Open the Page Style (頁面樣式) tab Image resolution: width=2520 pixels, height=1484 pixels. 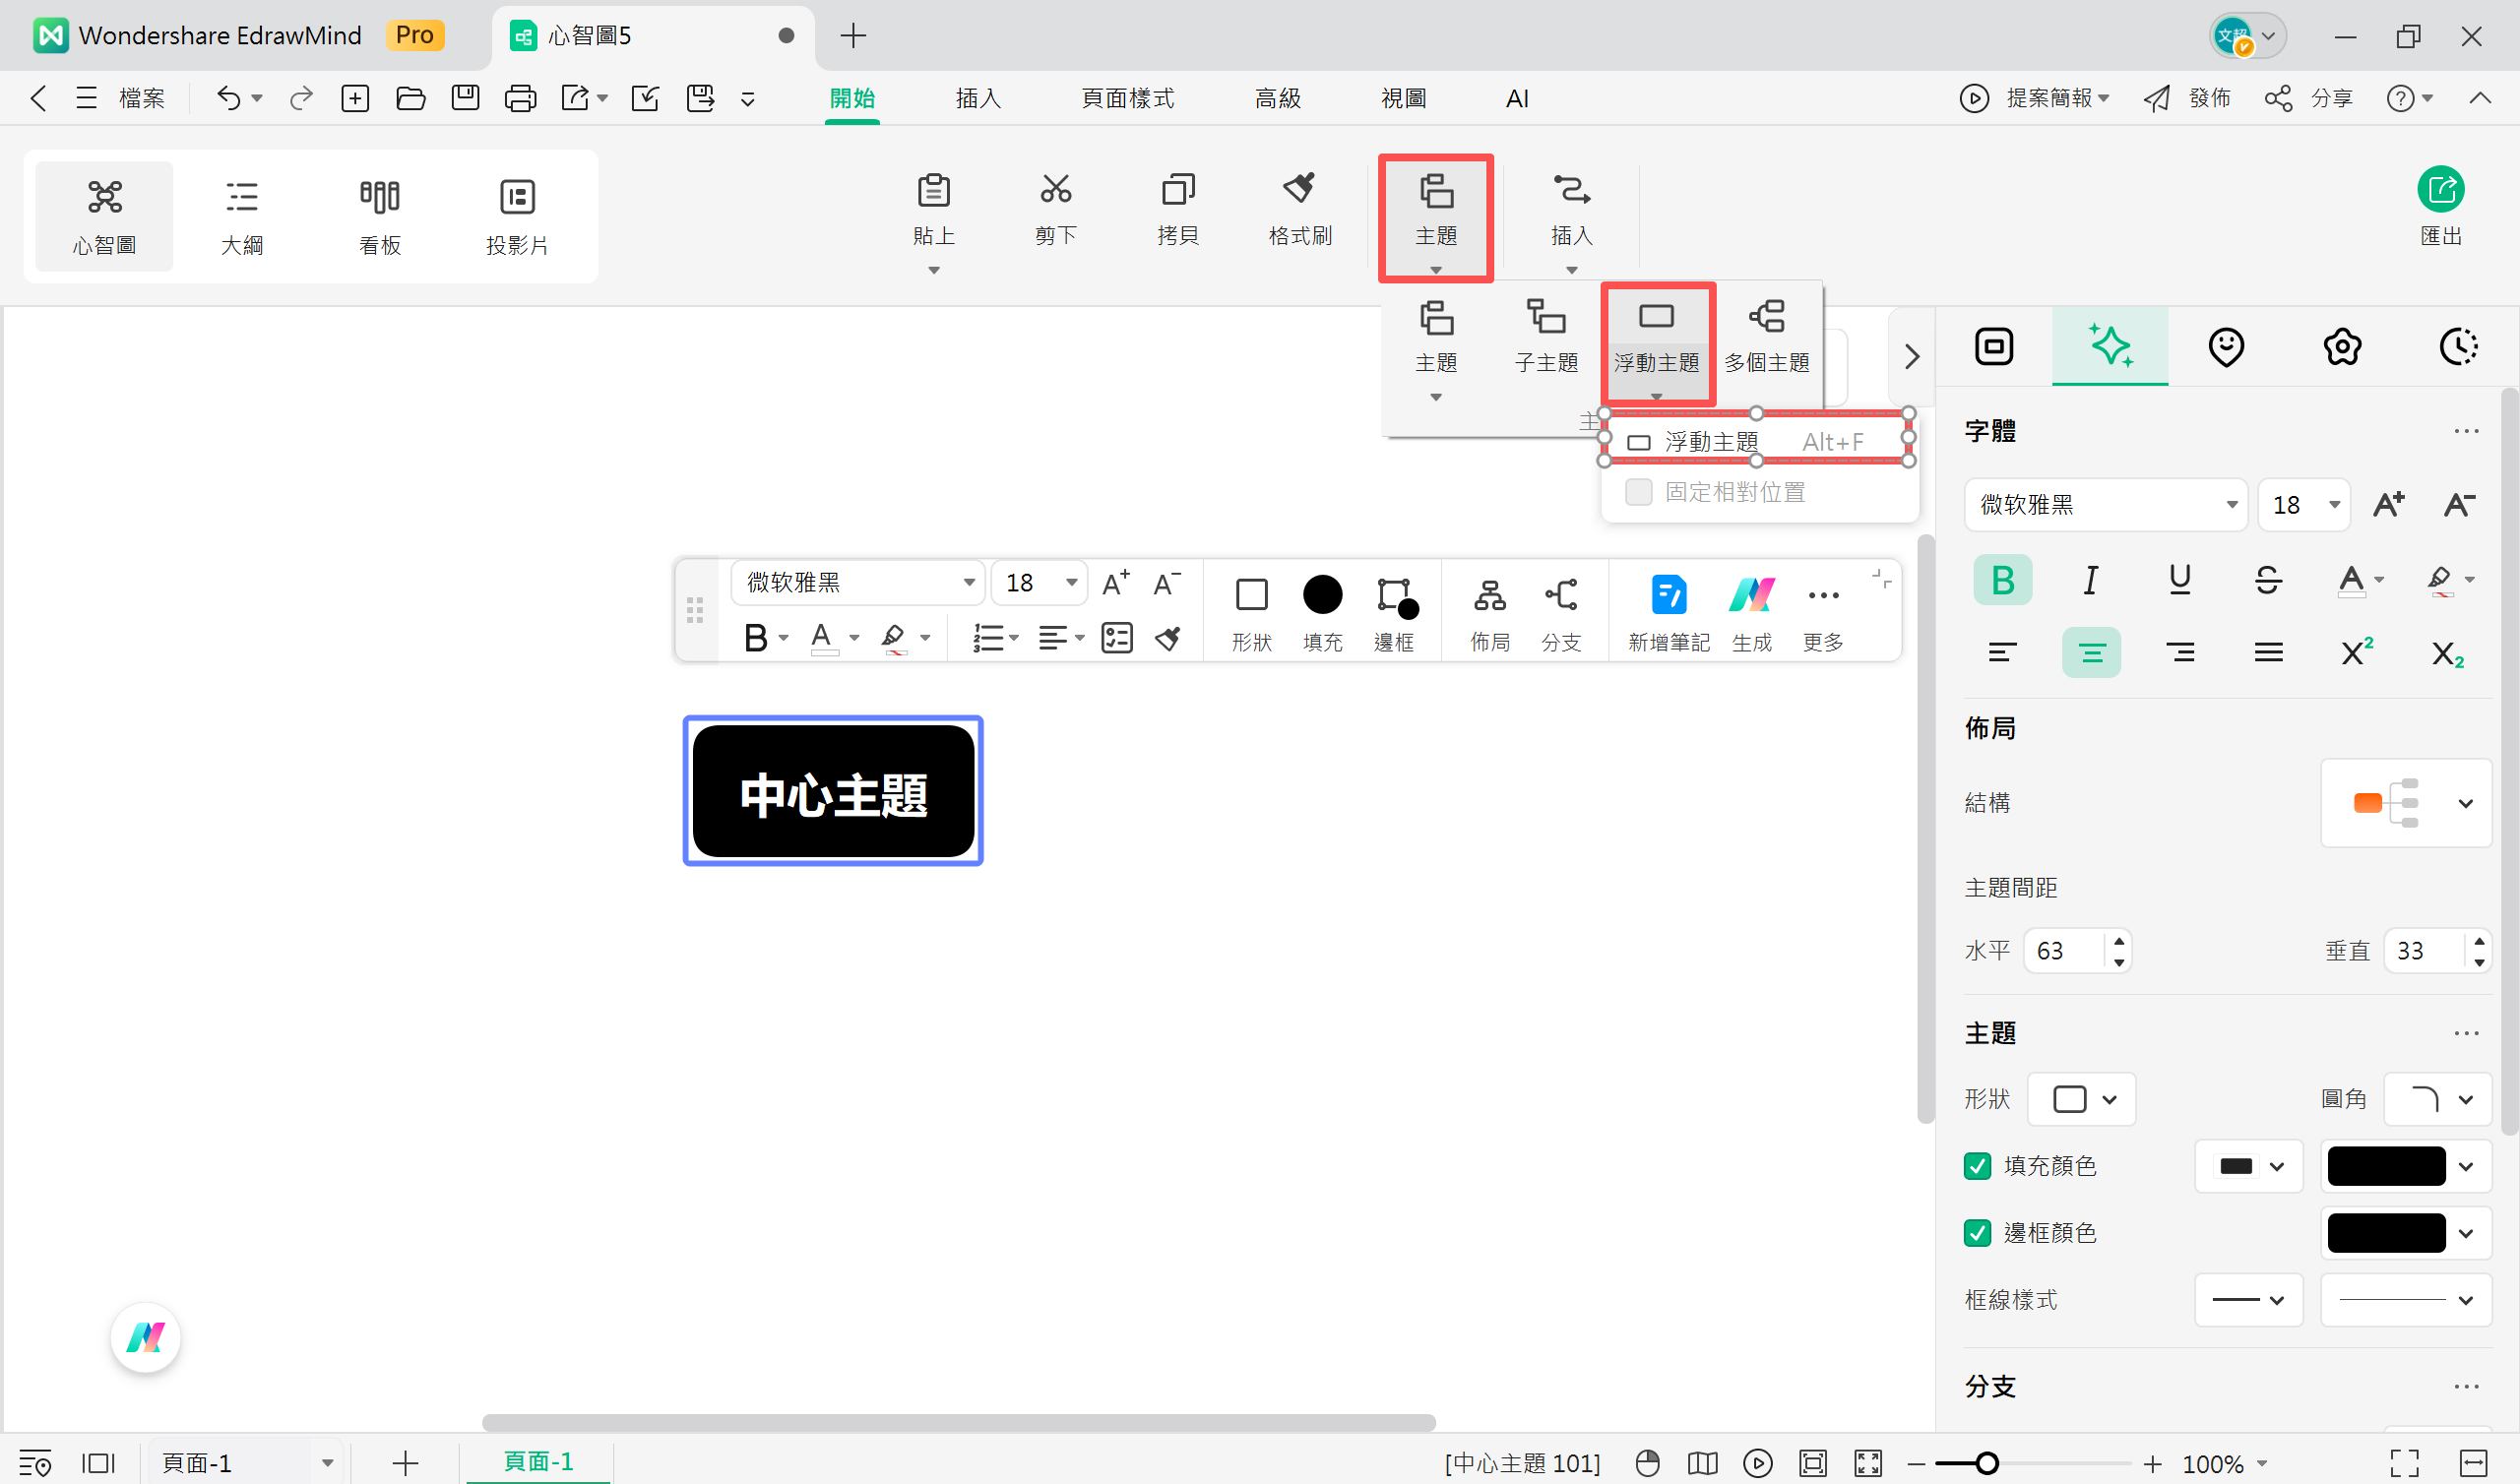pyautogui.click(x=1127, y=98)
